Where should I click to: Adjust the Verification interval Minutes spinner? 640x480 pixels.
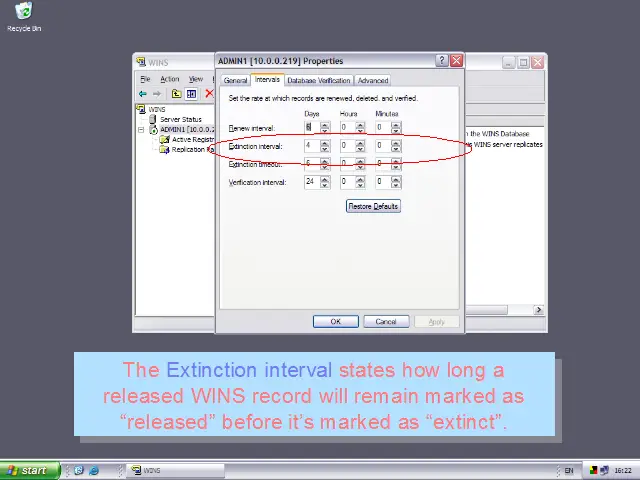pyautogui.click(x=396, y=182)
